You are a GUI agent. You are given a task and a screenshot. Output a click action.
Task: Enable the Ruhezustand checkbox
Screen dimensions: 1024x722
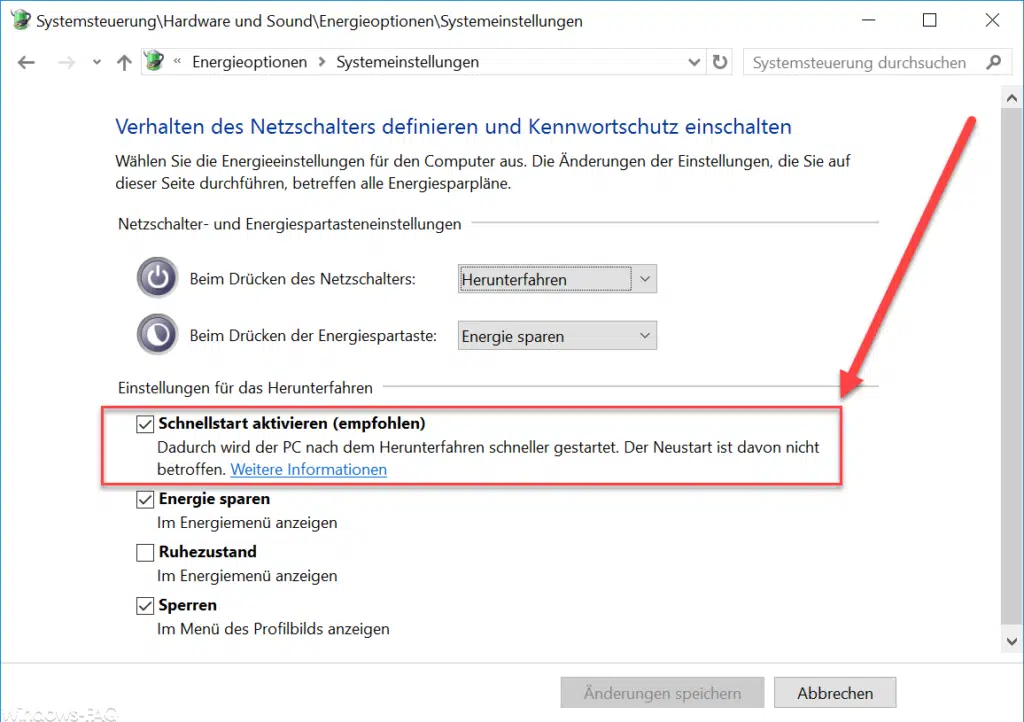146,552
